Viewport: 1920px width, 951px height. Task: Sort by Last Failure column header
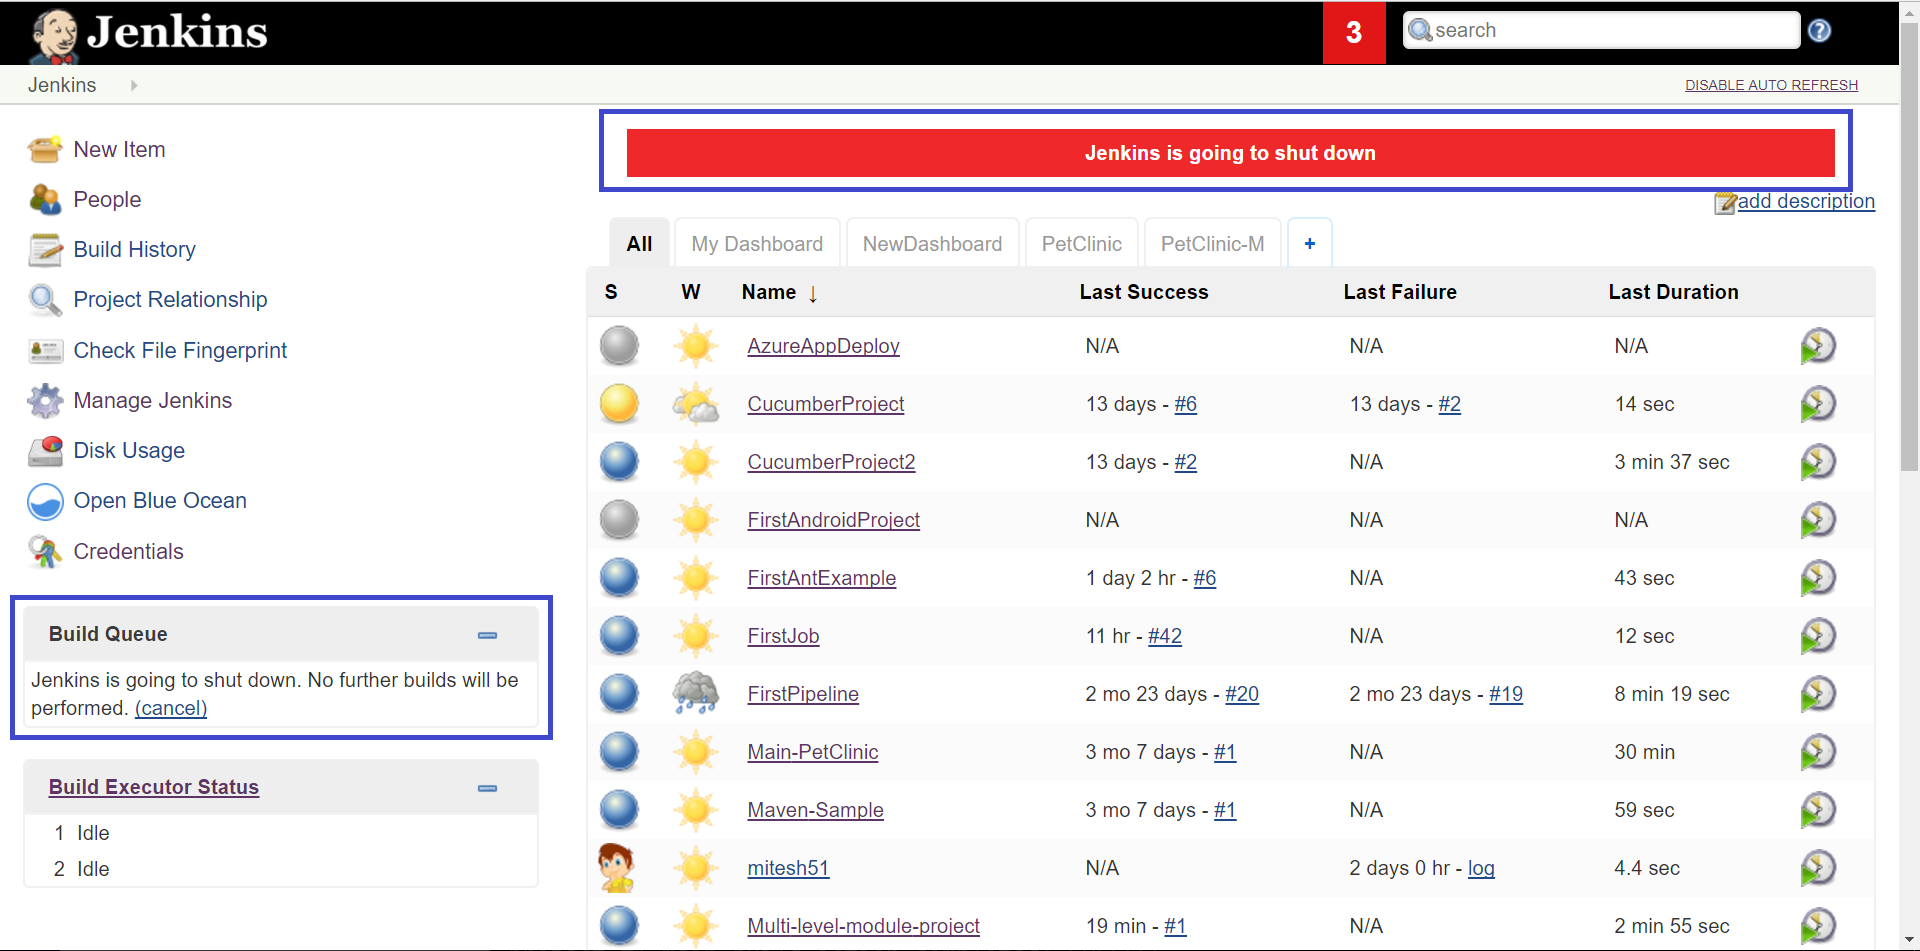coord(1400,292)
